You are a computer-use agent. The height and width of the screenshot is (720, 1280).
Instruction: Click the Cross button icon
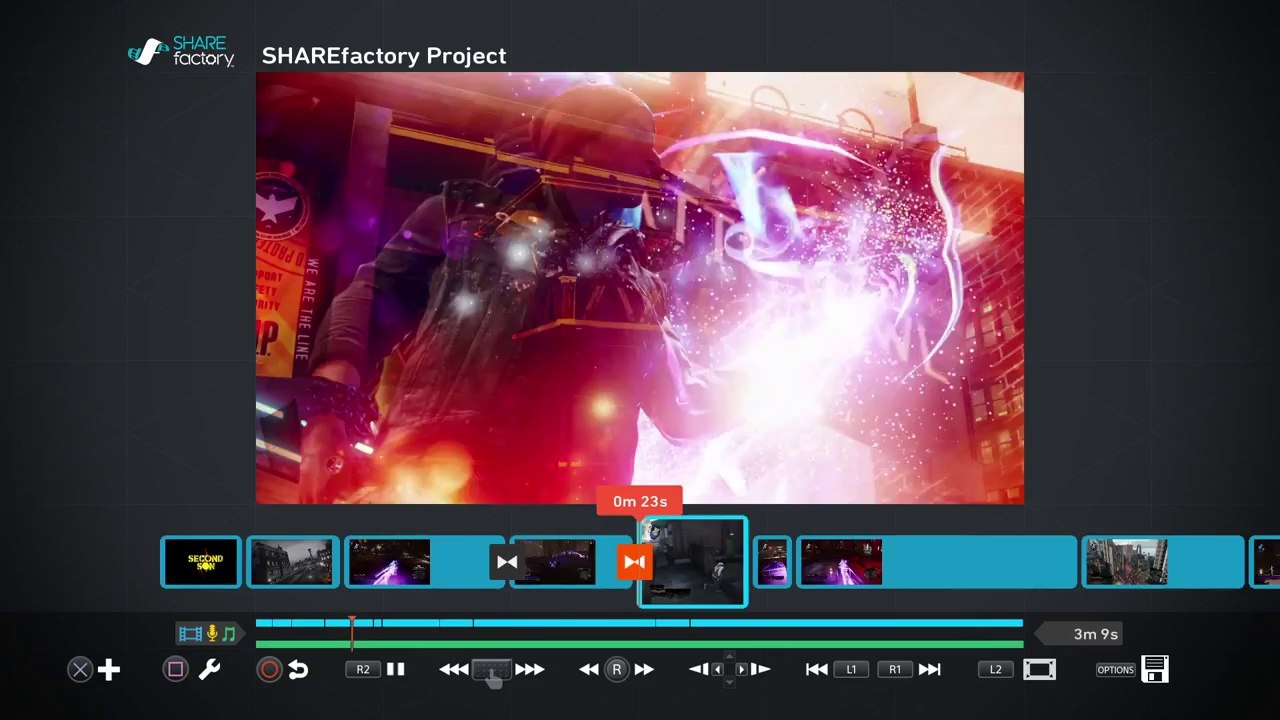[80, 670]
